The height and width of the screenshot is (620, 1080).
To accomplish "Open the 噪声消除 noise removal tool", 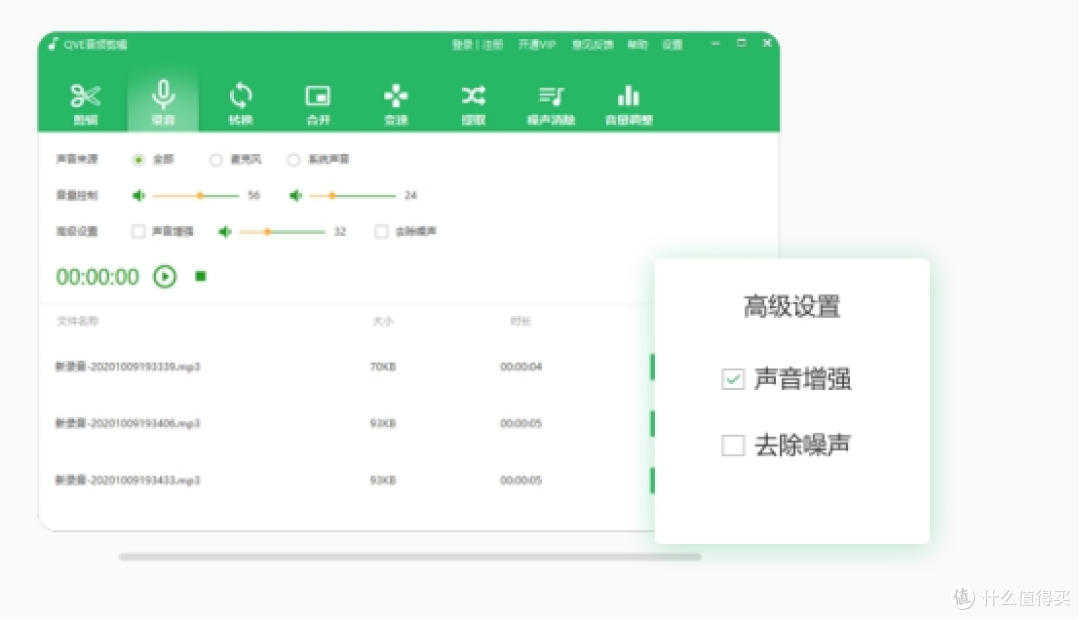I will point(551,103).
